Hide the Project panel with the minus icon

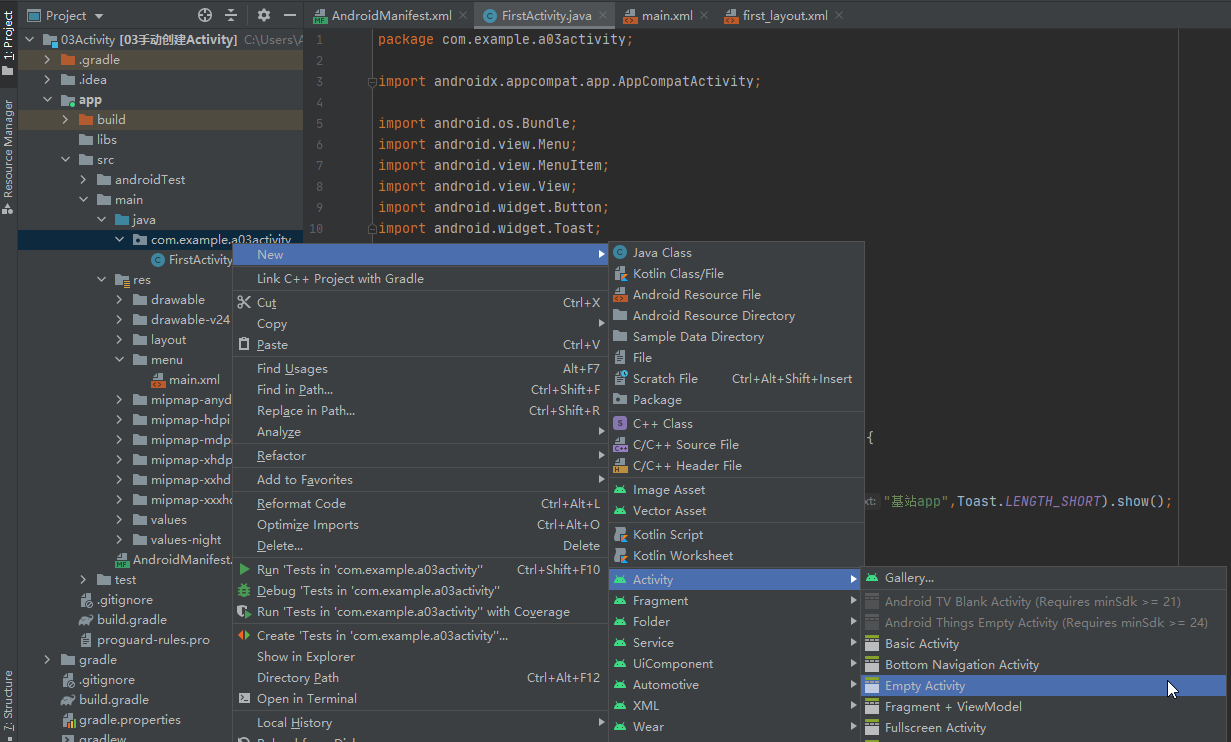[x=290, y=15]
